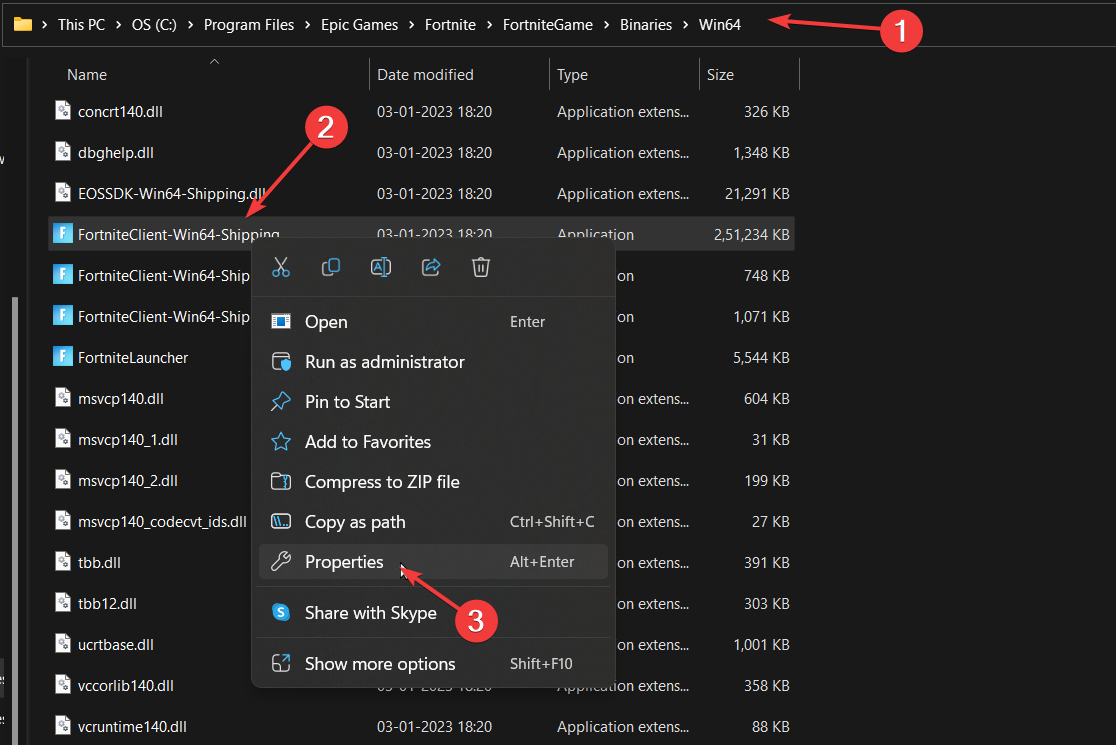Viewport: 1116px width, 745px height.
Task: Click the star icon beside Add to Favorites
Action: click(x=281, y=441)
